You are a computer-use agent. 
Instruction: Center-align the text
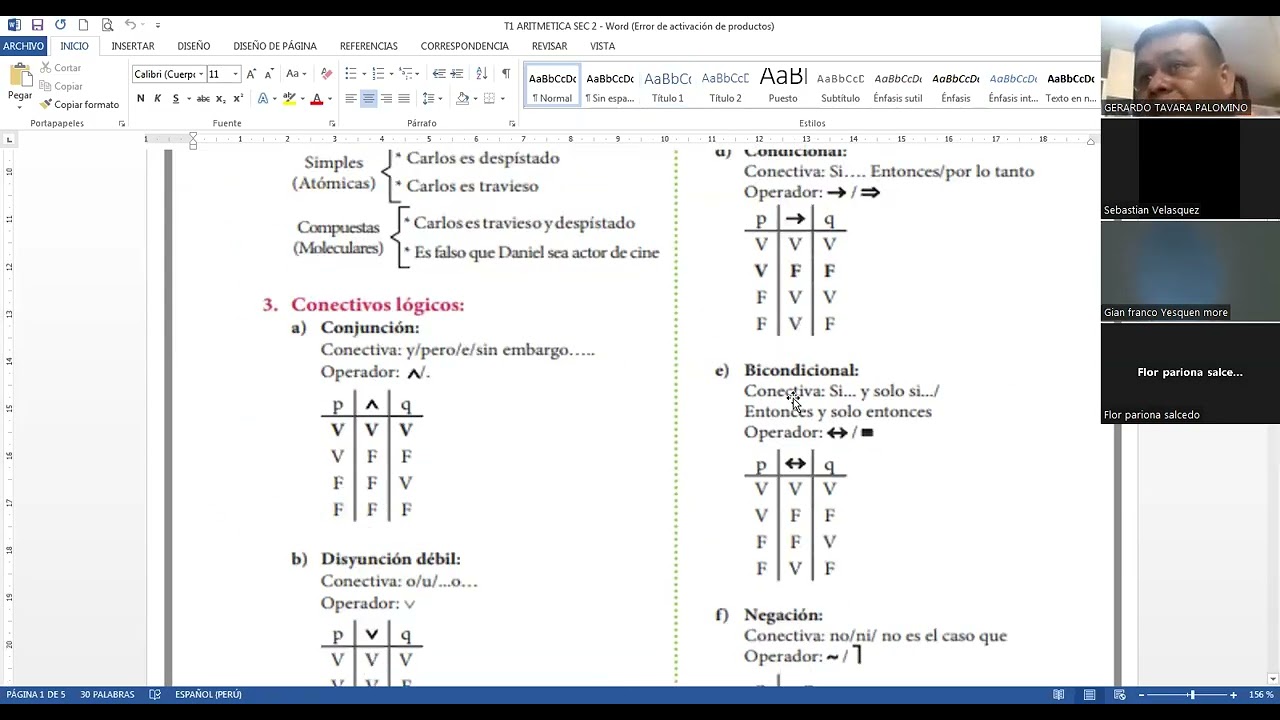[x=368, y=98]
